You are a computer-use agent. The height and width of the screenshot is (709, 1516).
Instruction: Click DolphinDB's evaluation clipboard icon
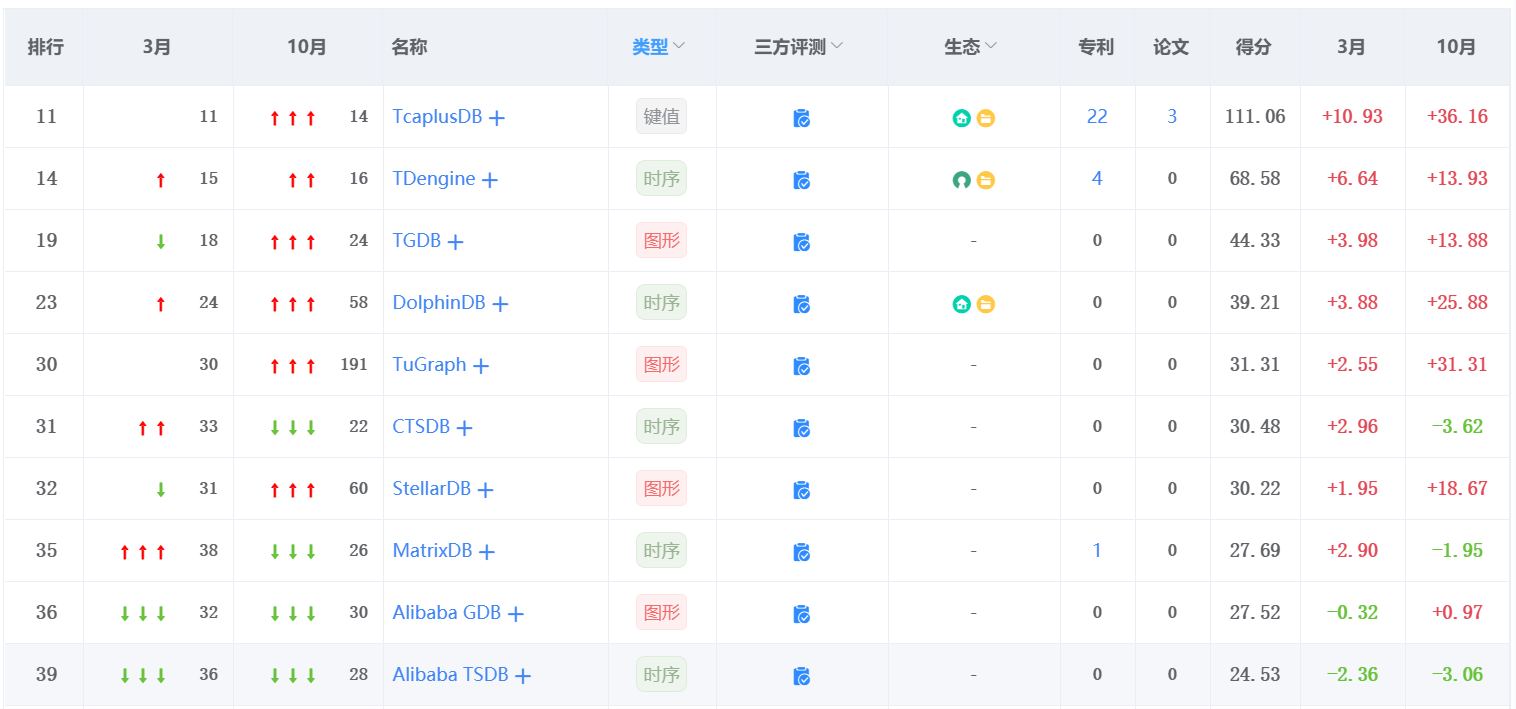coord(803,302)
